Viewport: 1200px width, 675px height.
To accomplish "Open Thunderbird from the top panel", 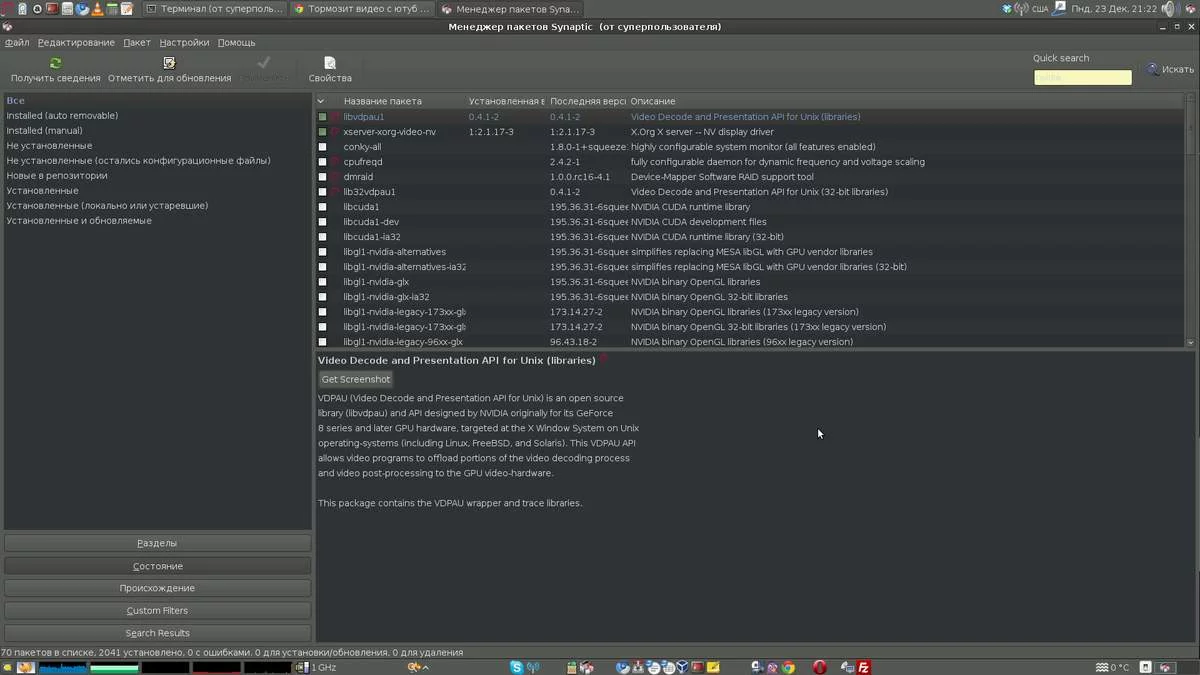I will (82, 8).
